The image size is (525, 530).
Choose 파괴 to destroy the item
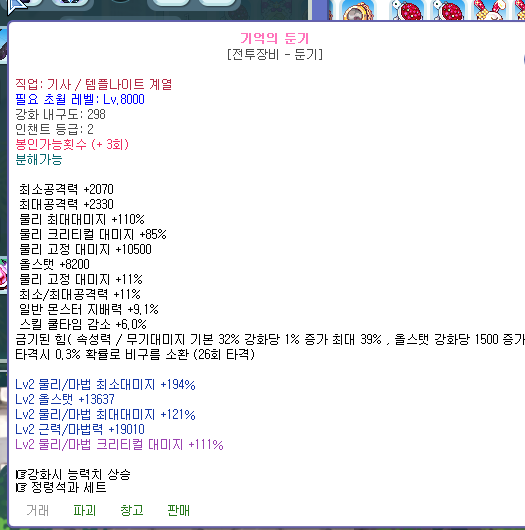(85, 510)
